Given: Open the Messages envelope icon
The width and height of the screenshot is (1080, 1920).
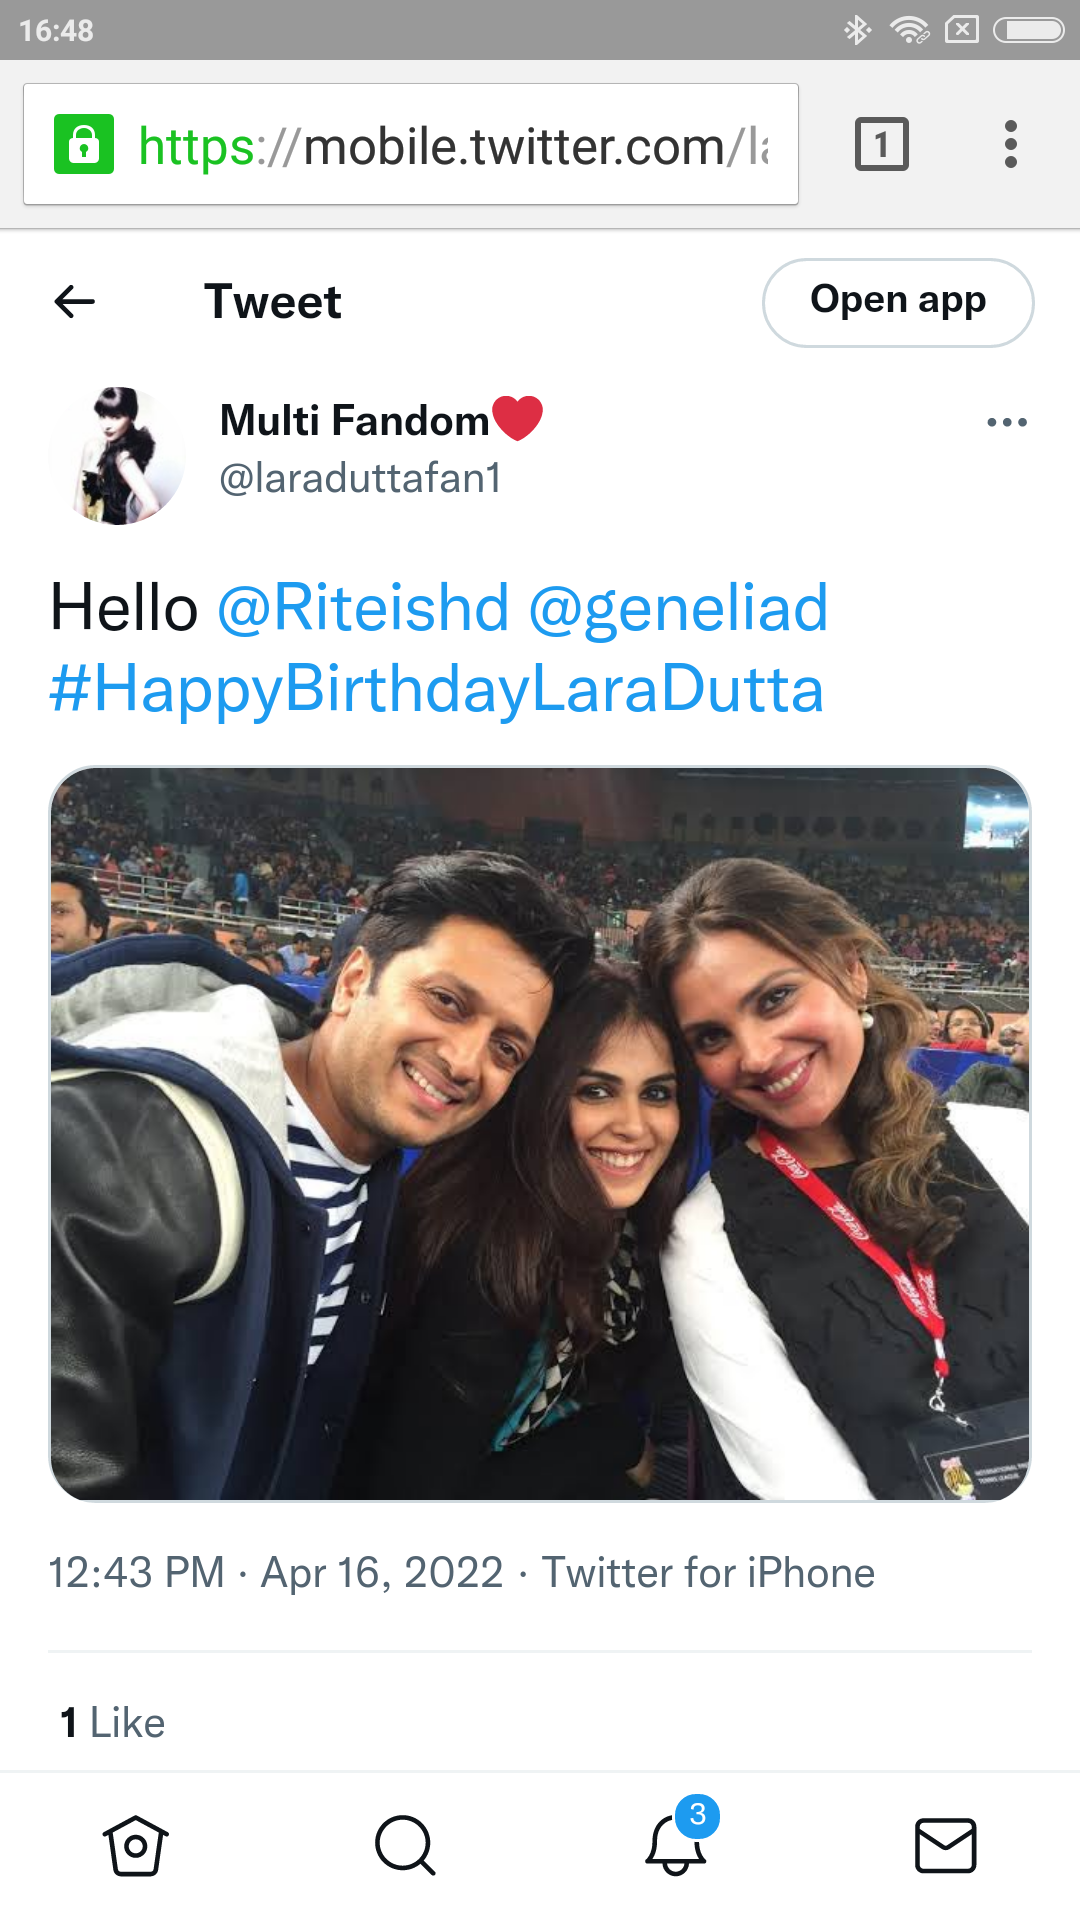Looking at the screenshot, I should tap(945, 1845).
